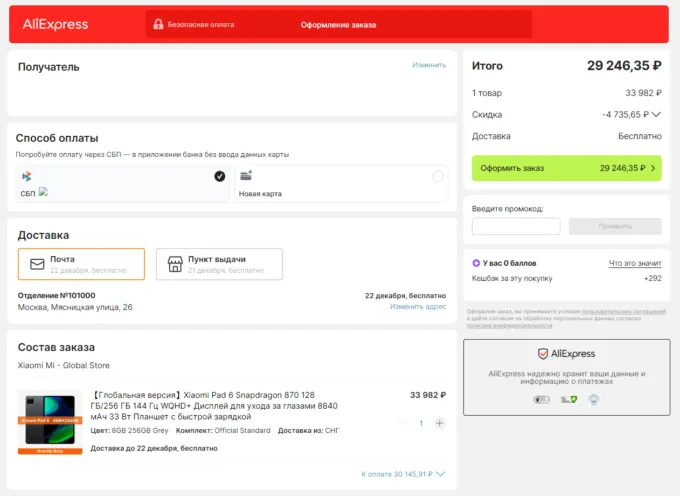Select the СБП payment radio option
The height and width of the screenshot is (496, 680).
click(219, 177)
